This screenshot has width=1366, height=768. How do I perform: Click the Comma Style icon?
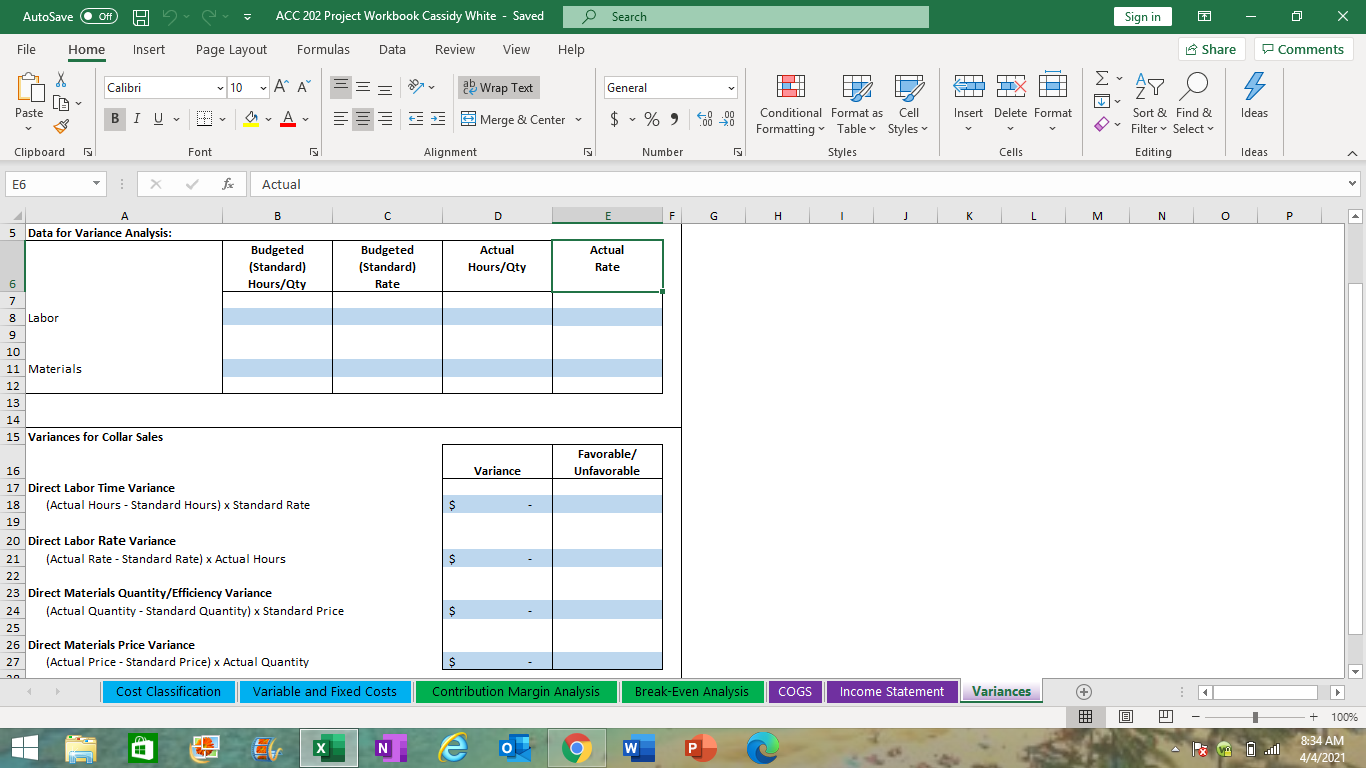click(671, 117)
